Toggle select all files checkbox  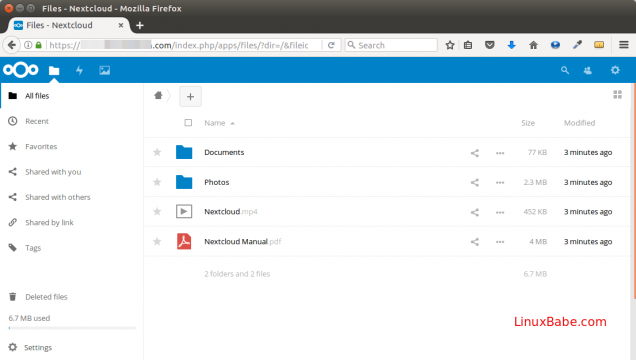[188, 122]
